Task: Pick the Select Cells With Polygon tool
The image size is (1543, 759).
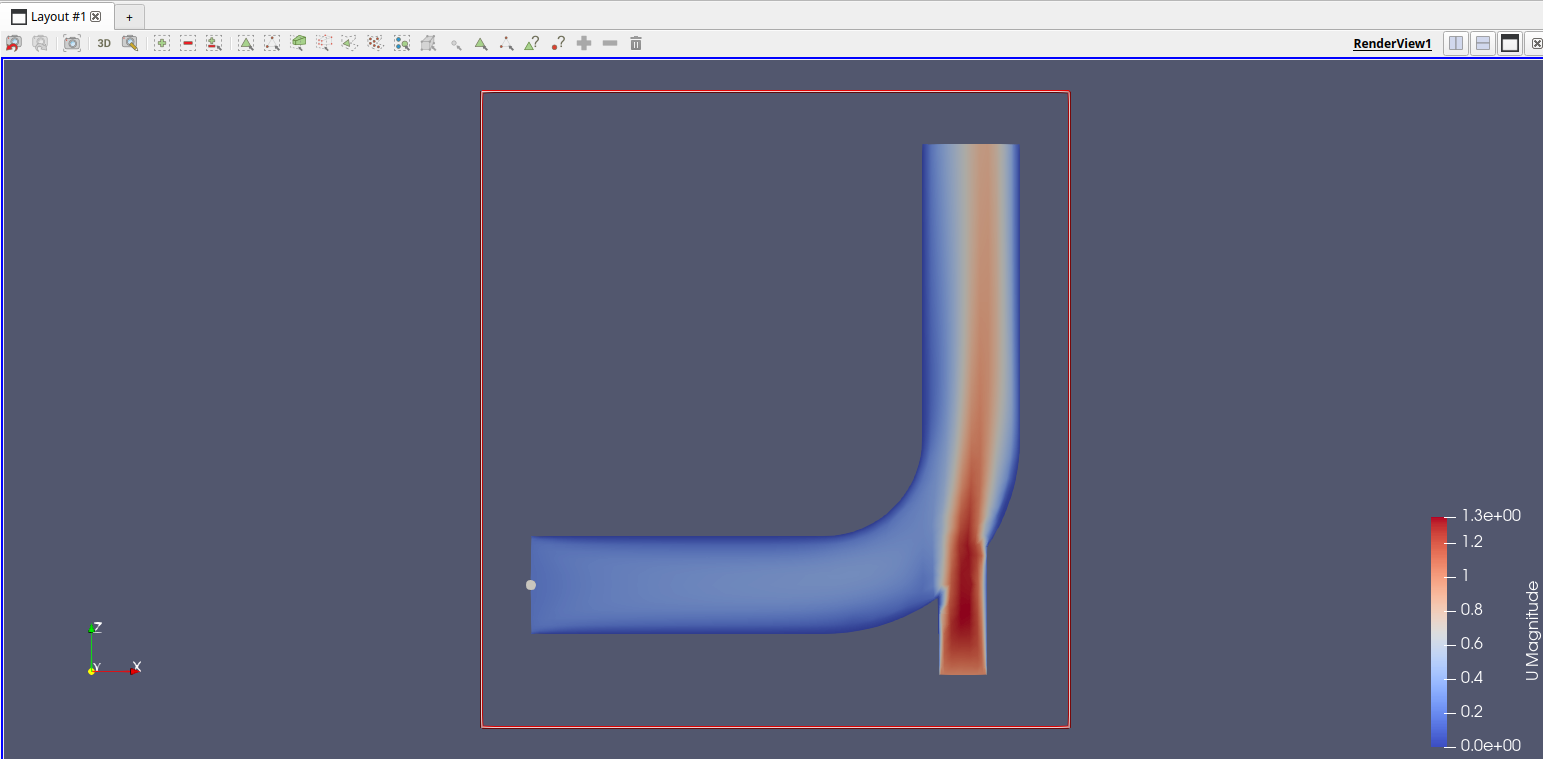Action: (x=350, y=43)
